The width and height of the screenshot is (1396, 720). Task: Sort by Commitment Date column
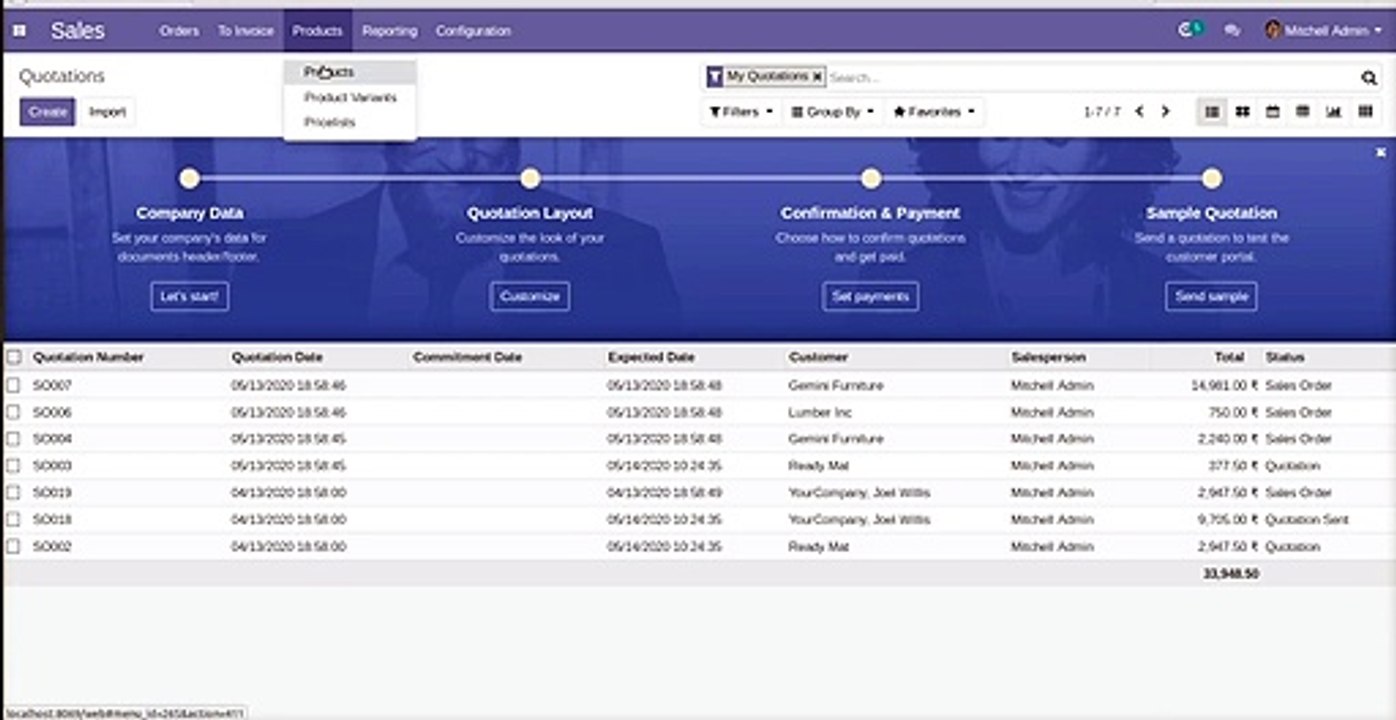467,357
